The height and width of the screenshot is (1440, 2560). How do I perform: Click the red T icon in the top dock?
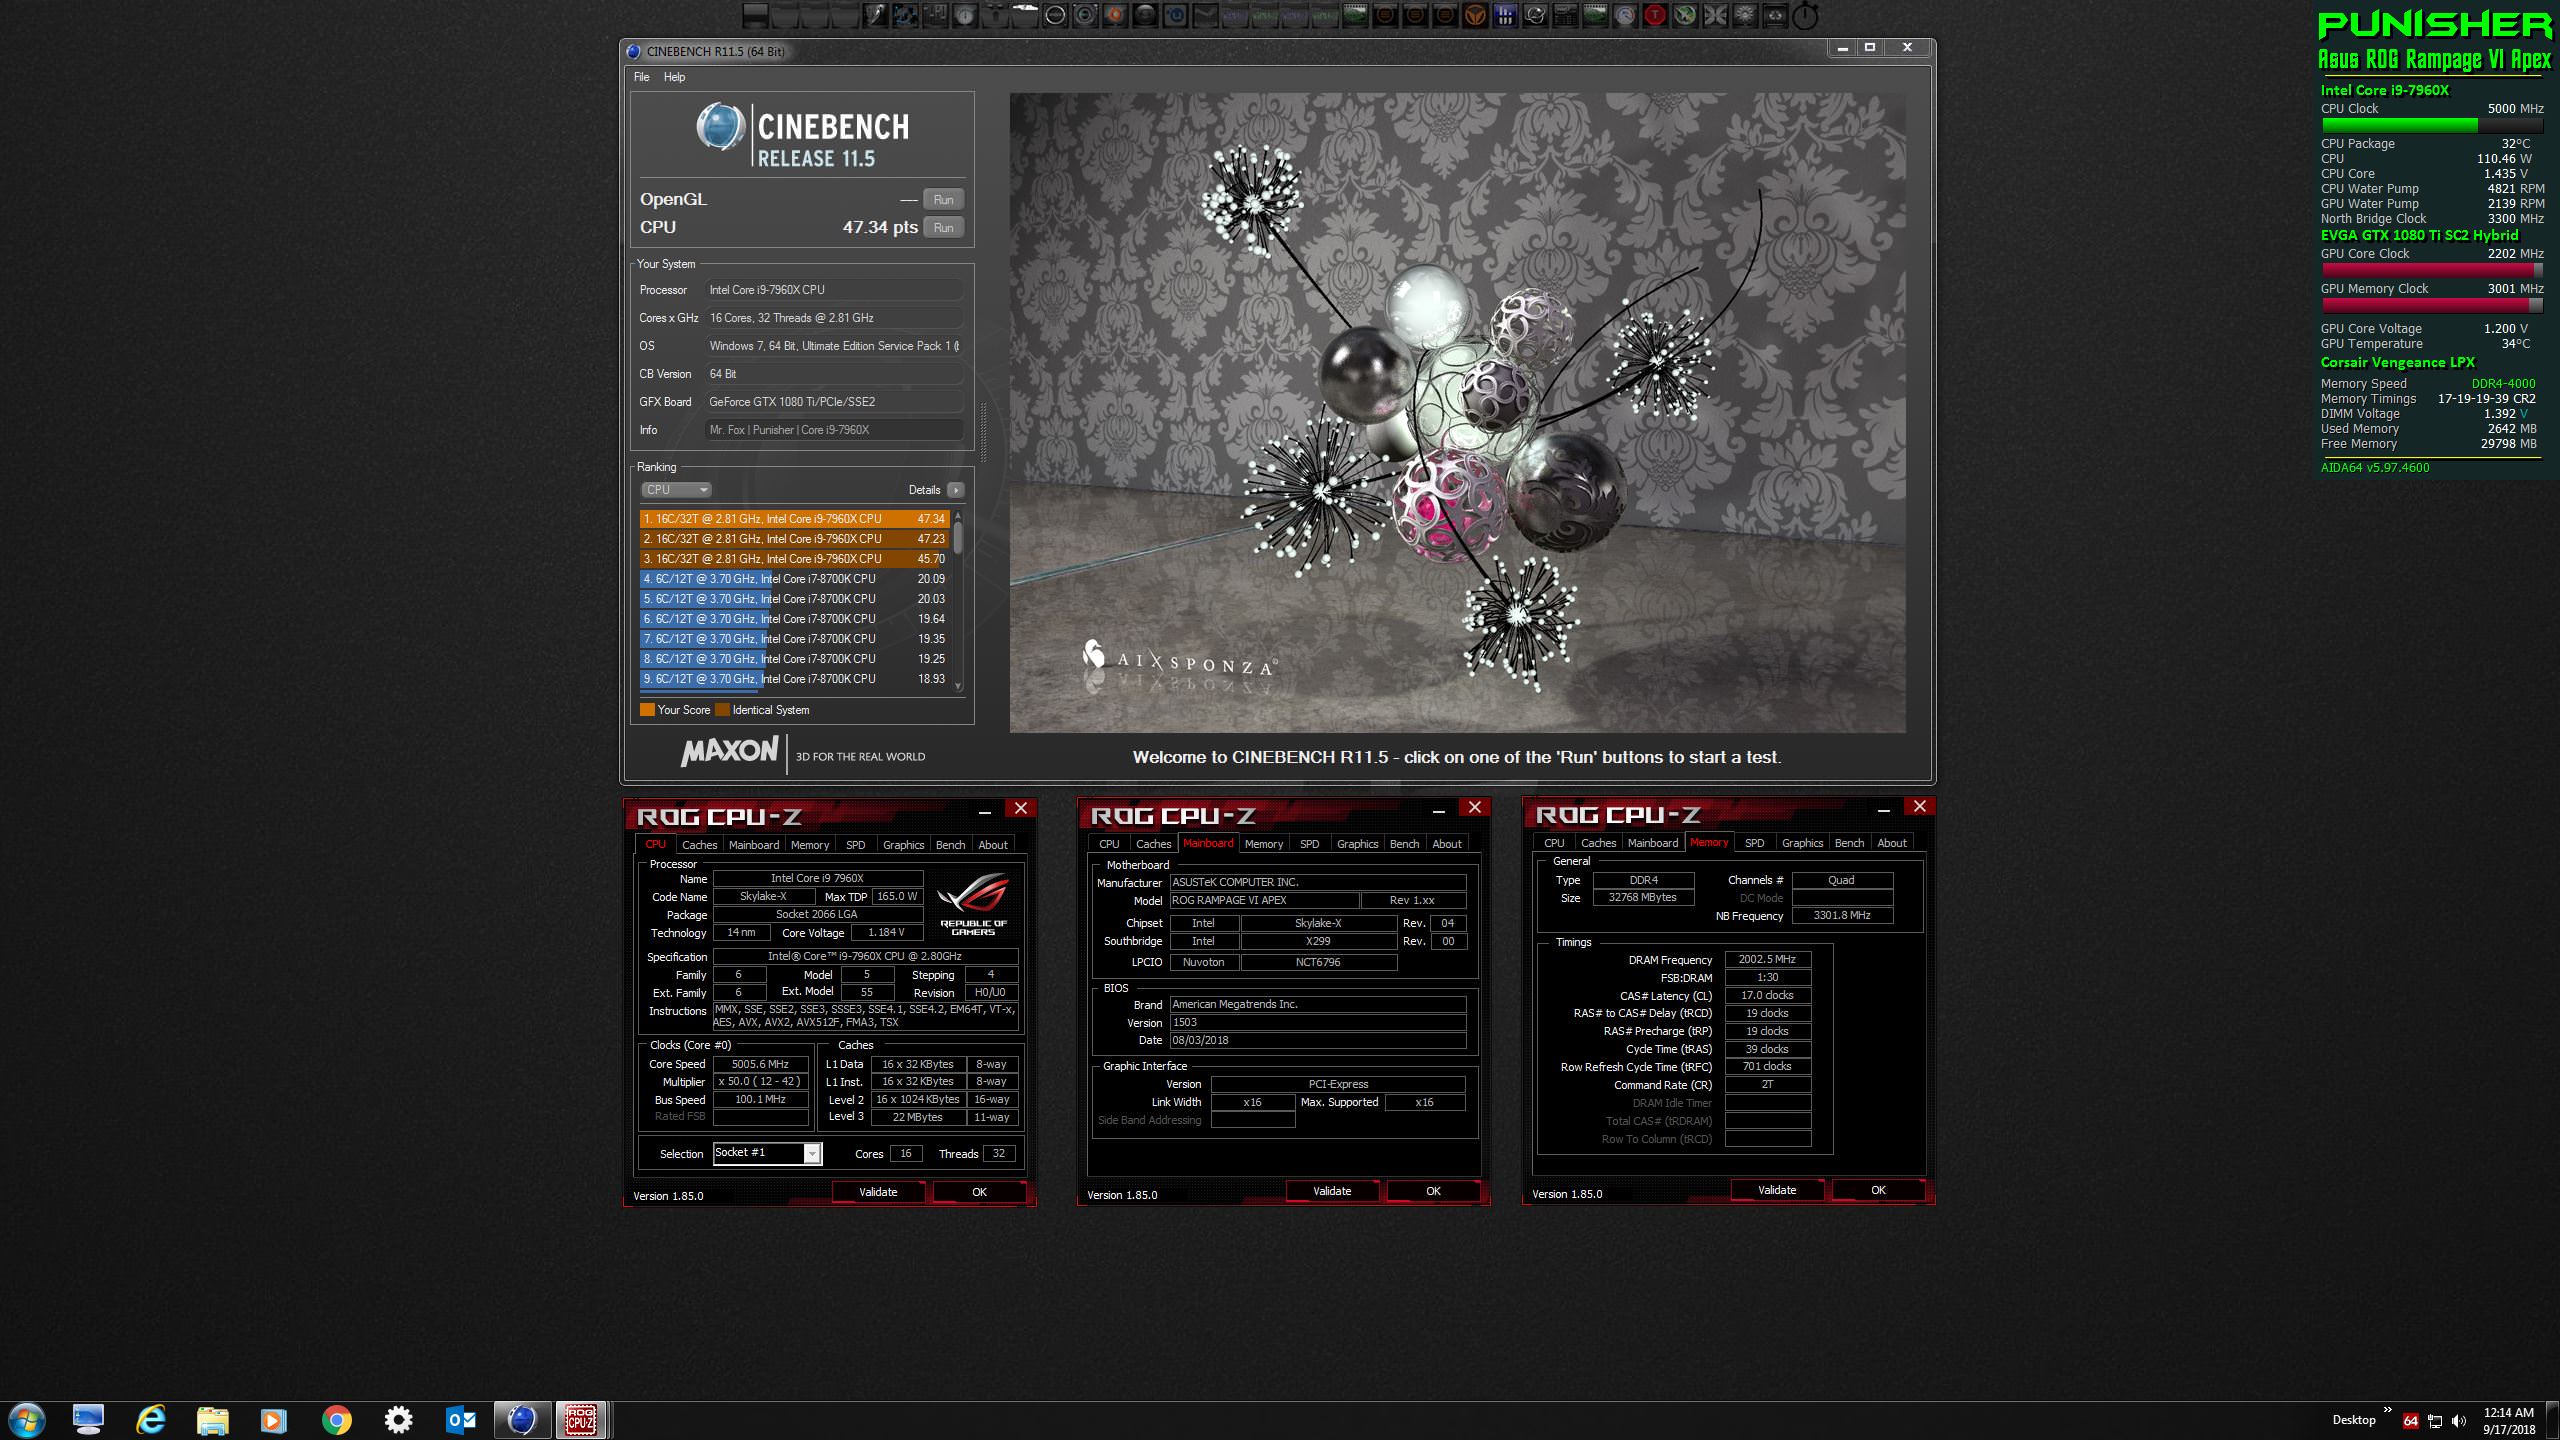[x=1656, y=15]
